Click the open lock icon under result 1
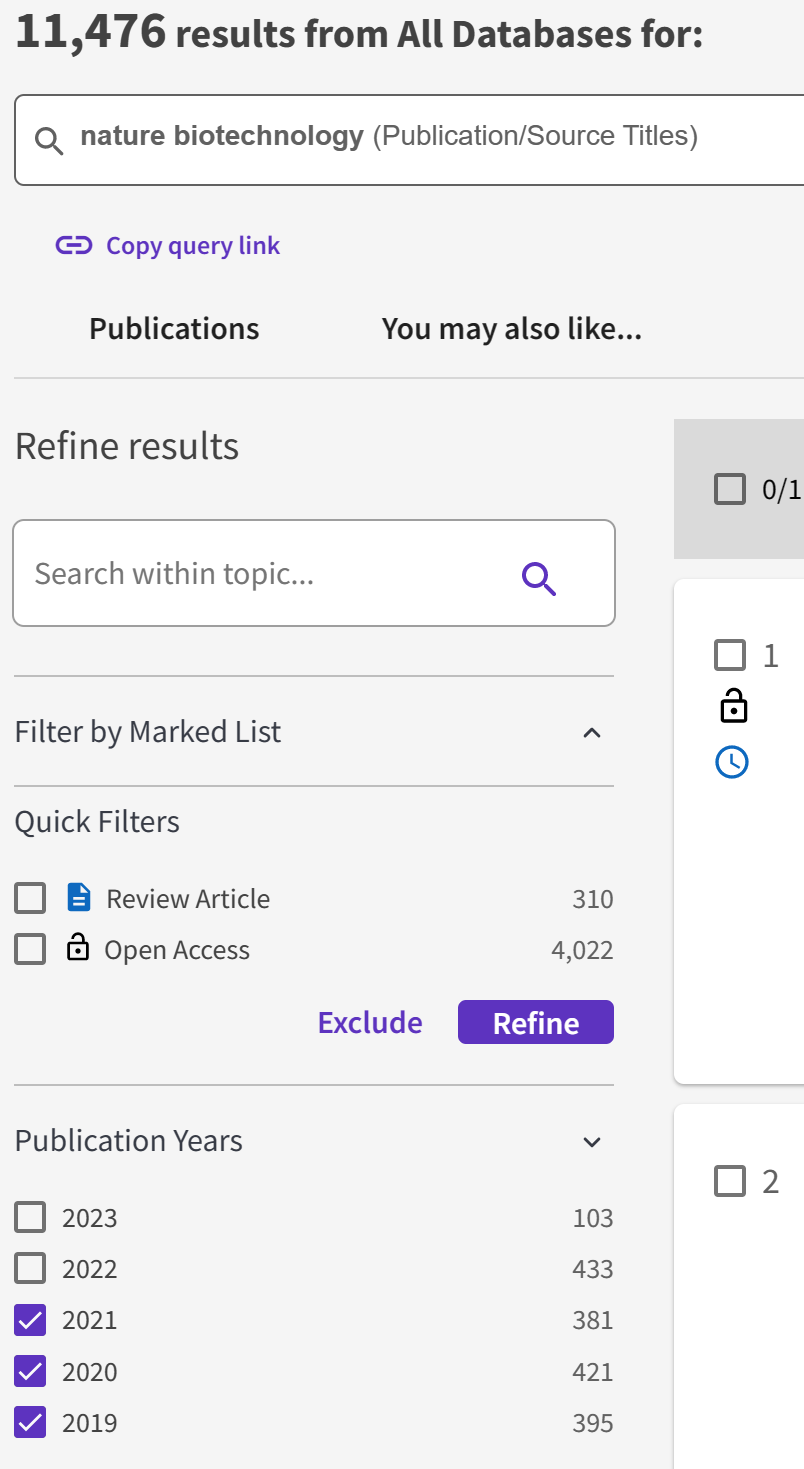This screenshot has width=804, height=1469. [734, 705]
